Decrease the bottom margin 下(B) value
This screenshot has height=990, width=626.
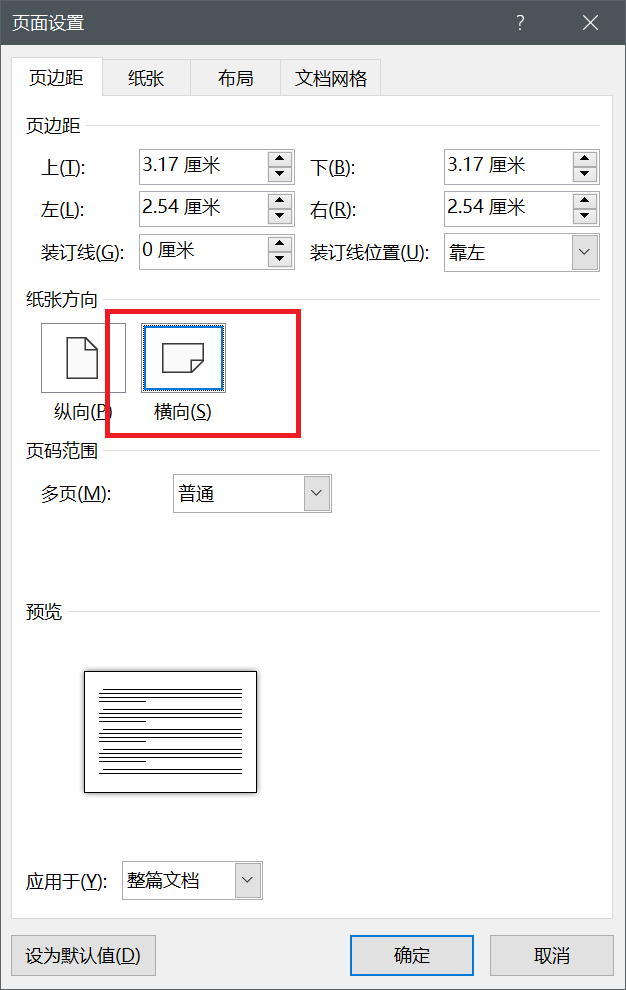(585, 174)
